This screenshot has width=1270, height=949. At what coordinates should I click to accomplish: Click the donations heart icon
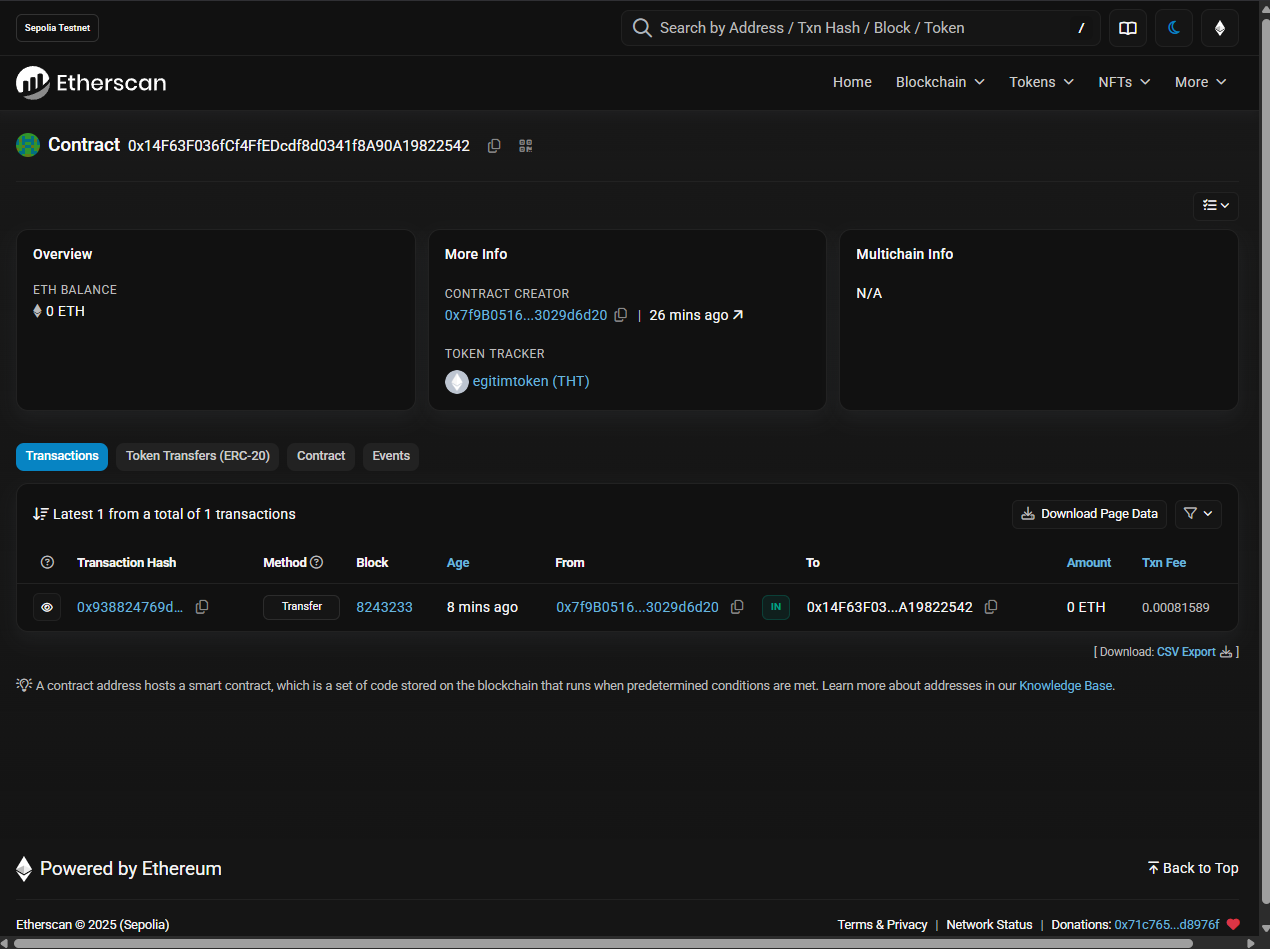coord(1233,925)
